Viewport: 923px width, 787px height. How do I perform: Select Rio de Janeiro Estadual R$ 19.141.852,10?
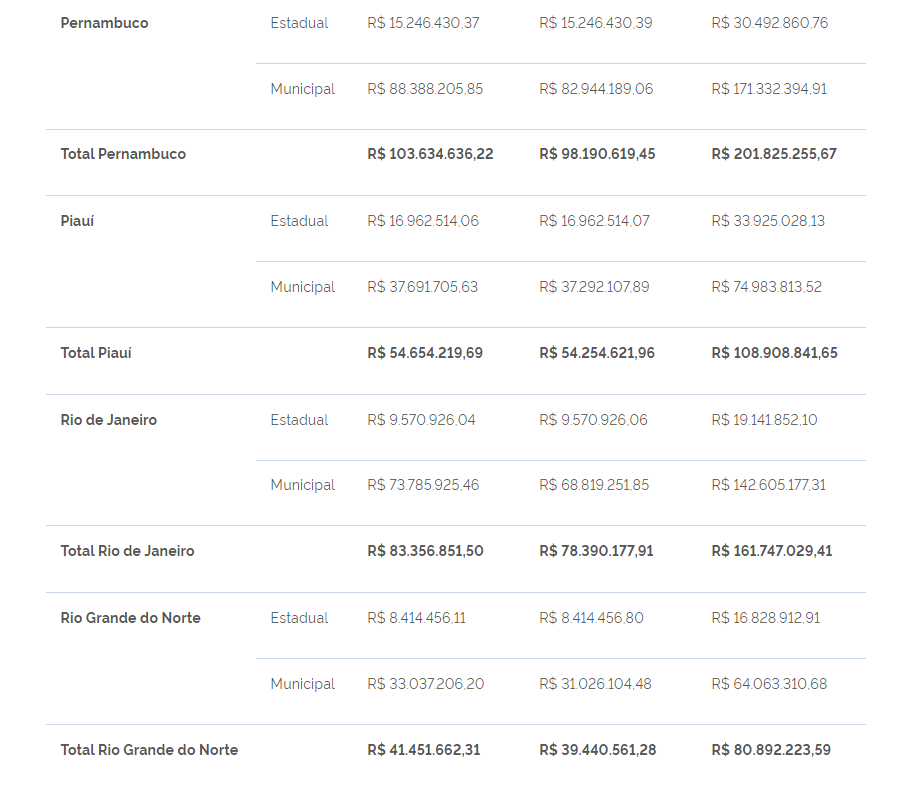click(764, 420)
